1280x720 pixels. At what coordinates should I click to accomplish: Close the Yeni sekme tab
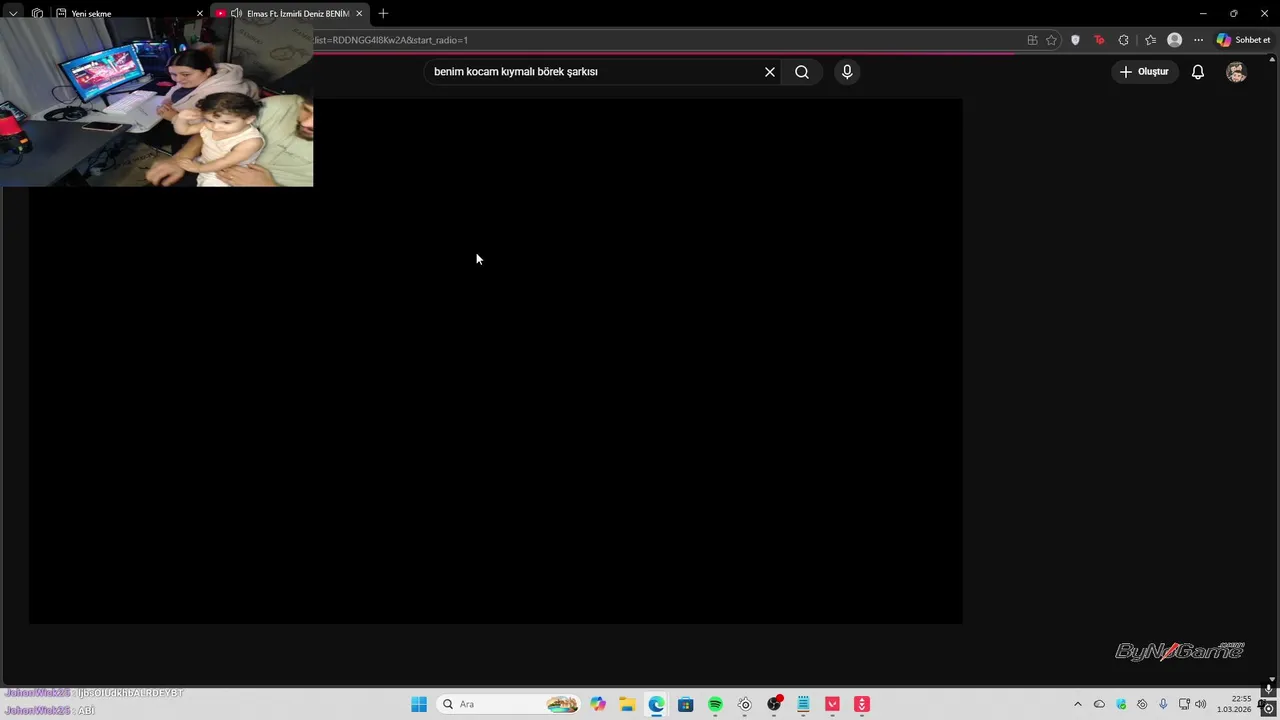coord(199,13)
